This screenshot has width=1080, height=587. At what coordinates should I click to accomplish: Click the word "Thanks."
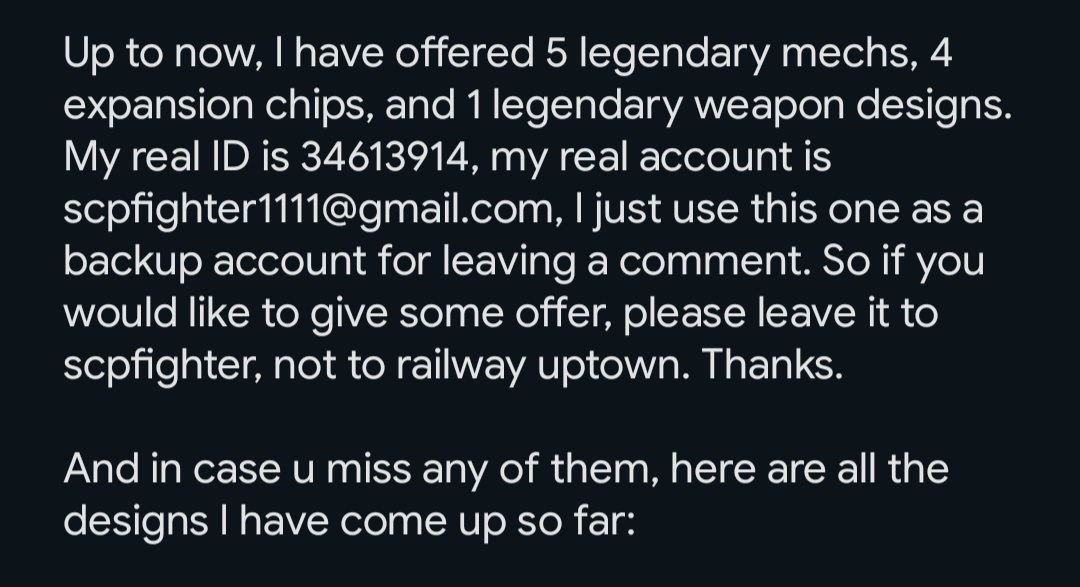click(772, 364)
